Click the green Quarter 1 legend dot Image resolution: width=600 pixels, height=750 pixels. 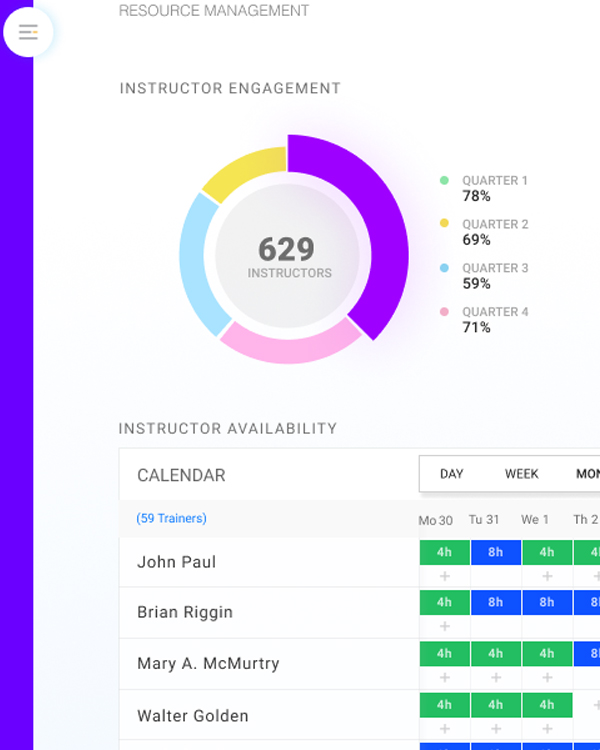[444, 181]
